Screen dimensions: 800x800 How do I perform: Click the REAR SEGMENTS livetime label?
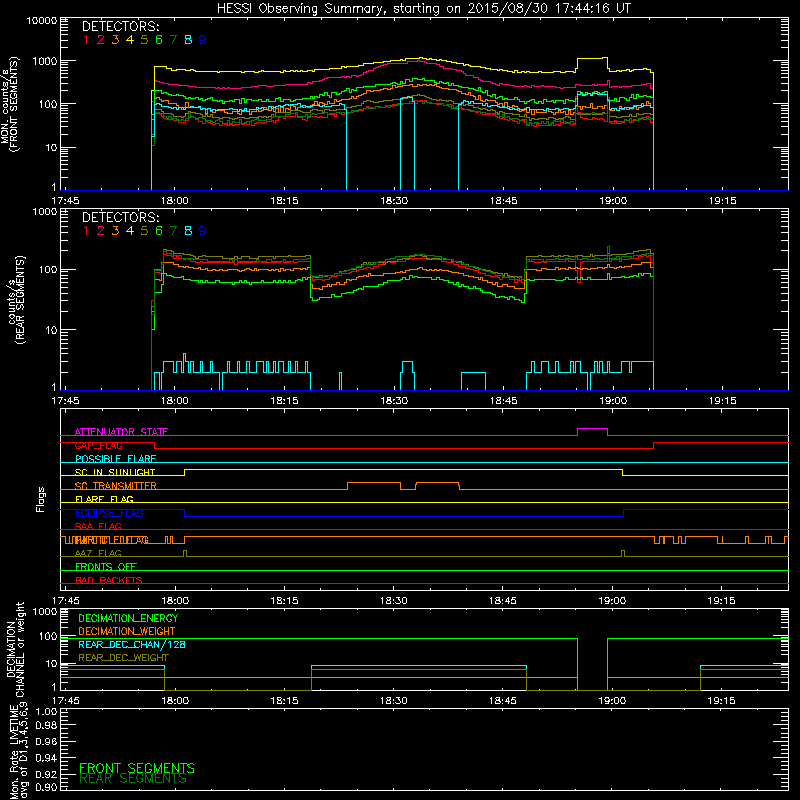click(133, 779)
